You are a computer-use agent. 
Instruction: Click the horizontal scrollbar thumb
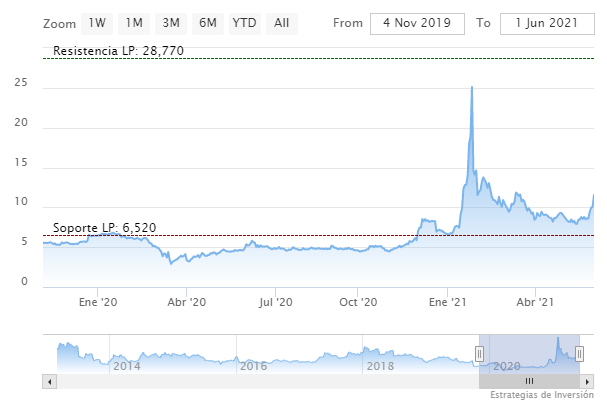pos(530,381)
